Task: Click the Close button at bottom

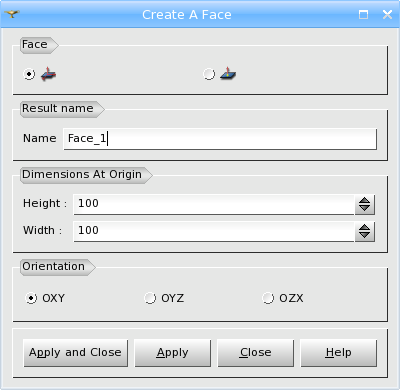Action: [x=256, y=353]
